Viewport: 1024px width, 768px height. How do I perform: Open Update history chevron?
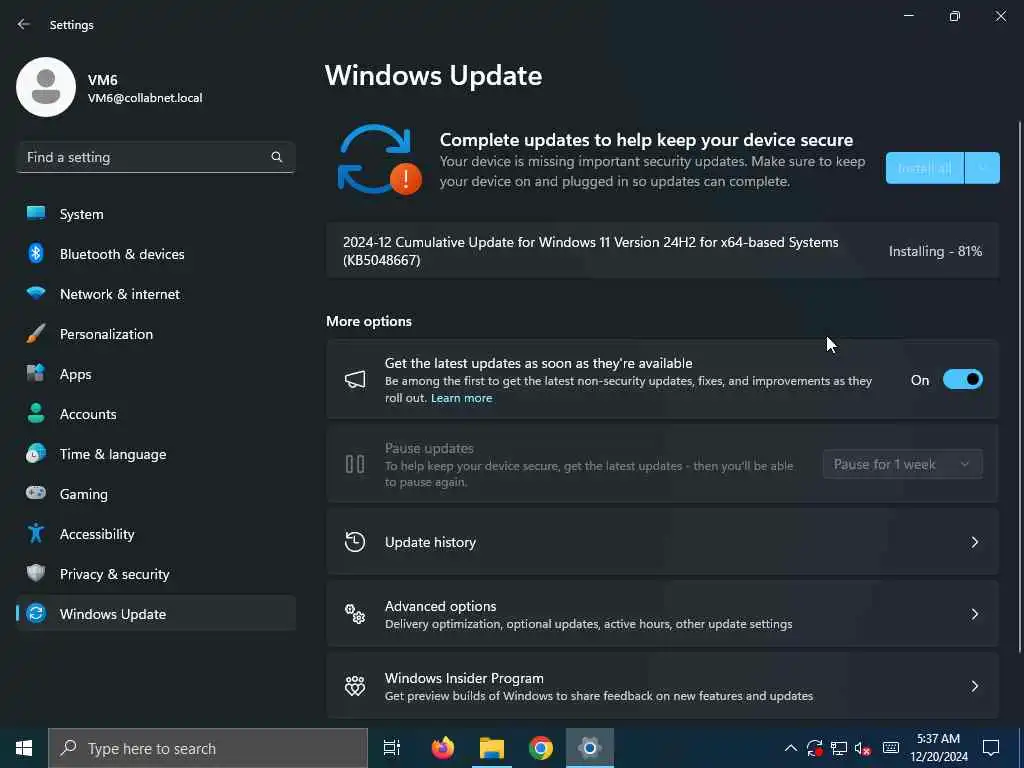pos(974,542)
